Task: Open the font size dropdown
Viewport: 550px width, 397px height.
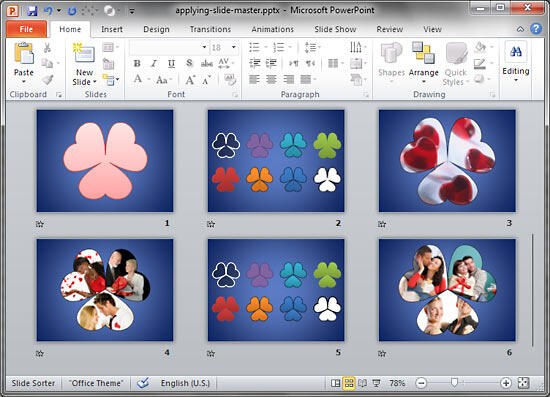Action: [234, 47]
